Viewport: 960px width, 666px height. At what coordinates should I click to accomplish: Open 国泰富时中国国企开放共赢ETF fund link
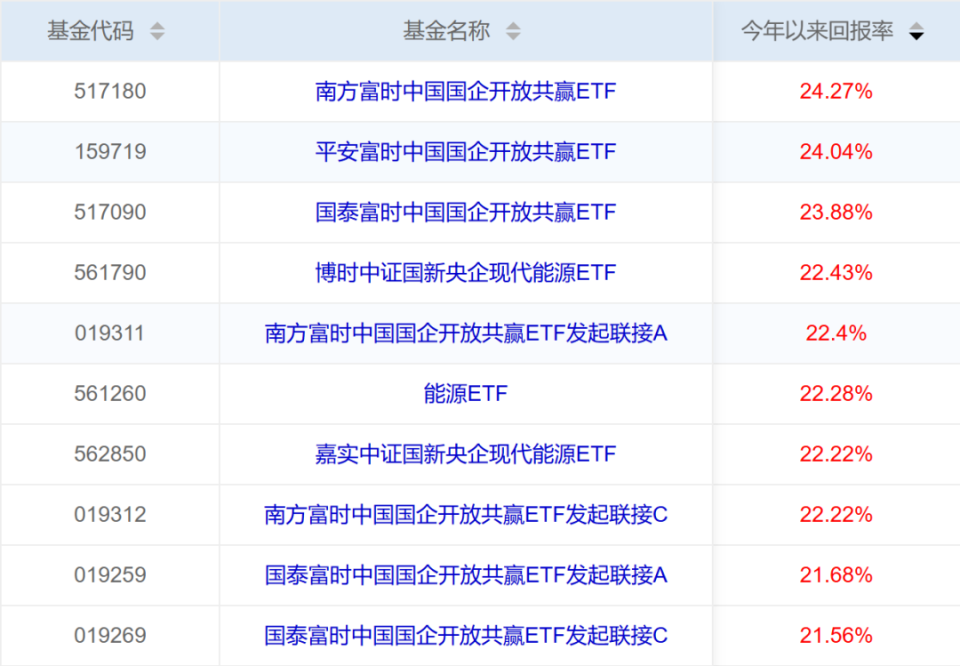click(x=465, y=212)
